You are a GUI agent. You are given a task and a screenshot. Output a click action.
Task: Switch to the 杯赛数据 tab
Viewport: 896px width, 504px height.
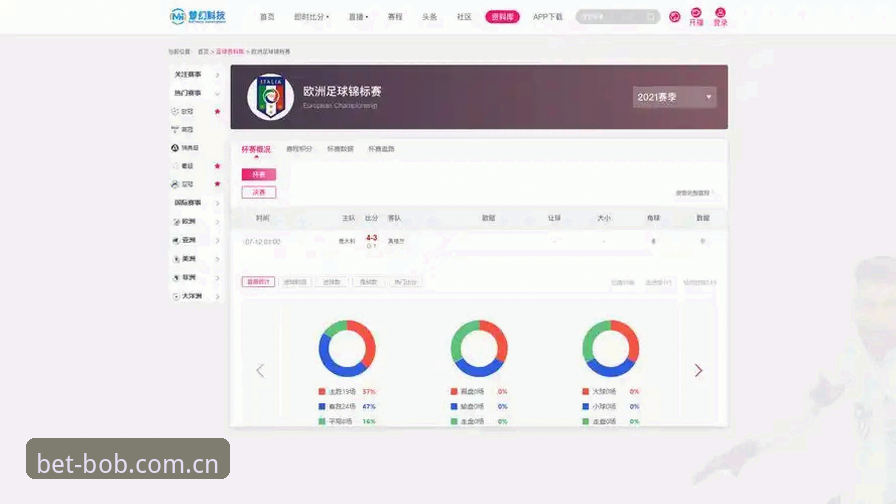pos(340,149)
